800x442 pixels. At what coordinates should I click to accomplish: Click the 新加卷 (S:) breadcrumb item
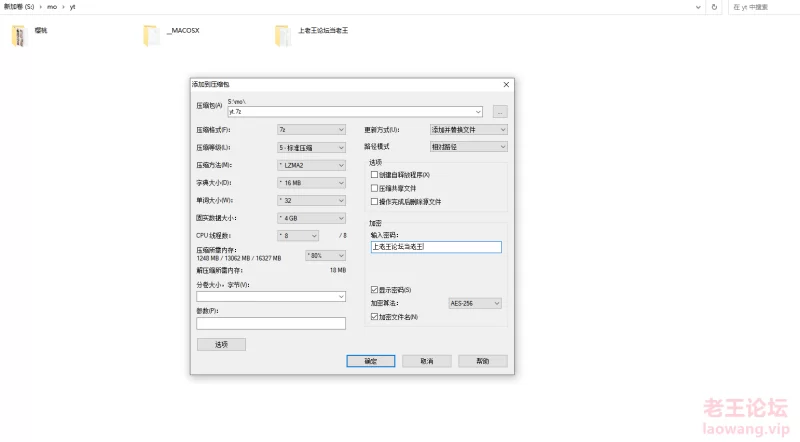20,6
